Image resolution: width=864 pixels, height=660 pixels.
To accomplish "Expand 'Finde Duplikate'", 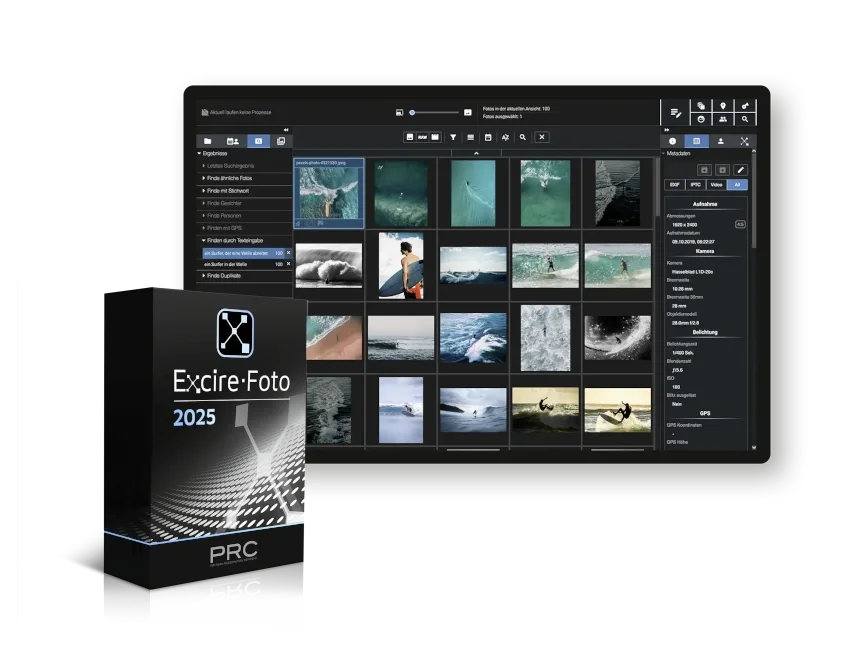I will pyautogui.click(x=204, y=276).
